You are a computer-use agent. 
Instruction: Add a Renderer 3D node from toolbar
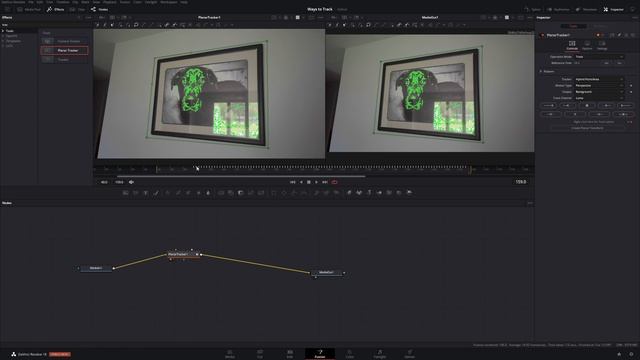tap(409, 193)
